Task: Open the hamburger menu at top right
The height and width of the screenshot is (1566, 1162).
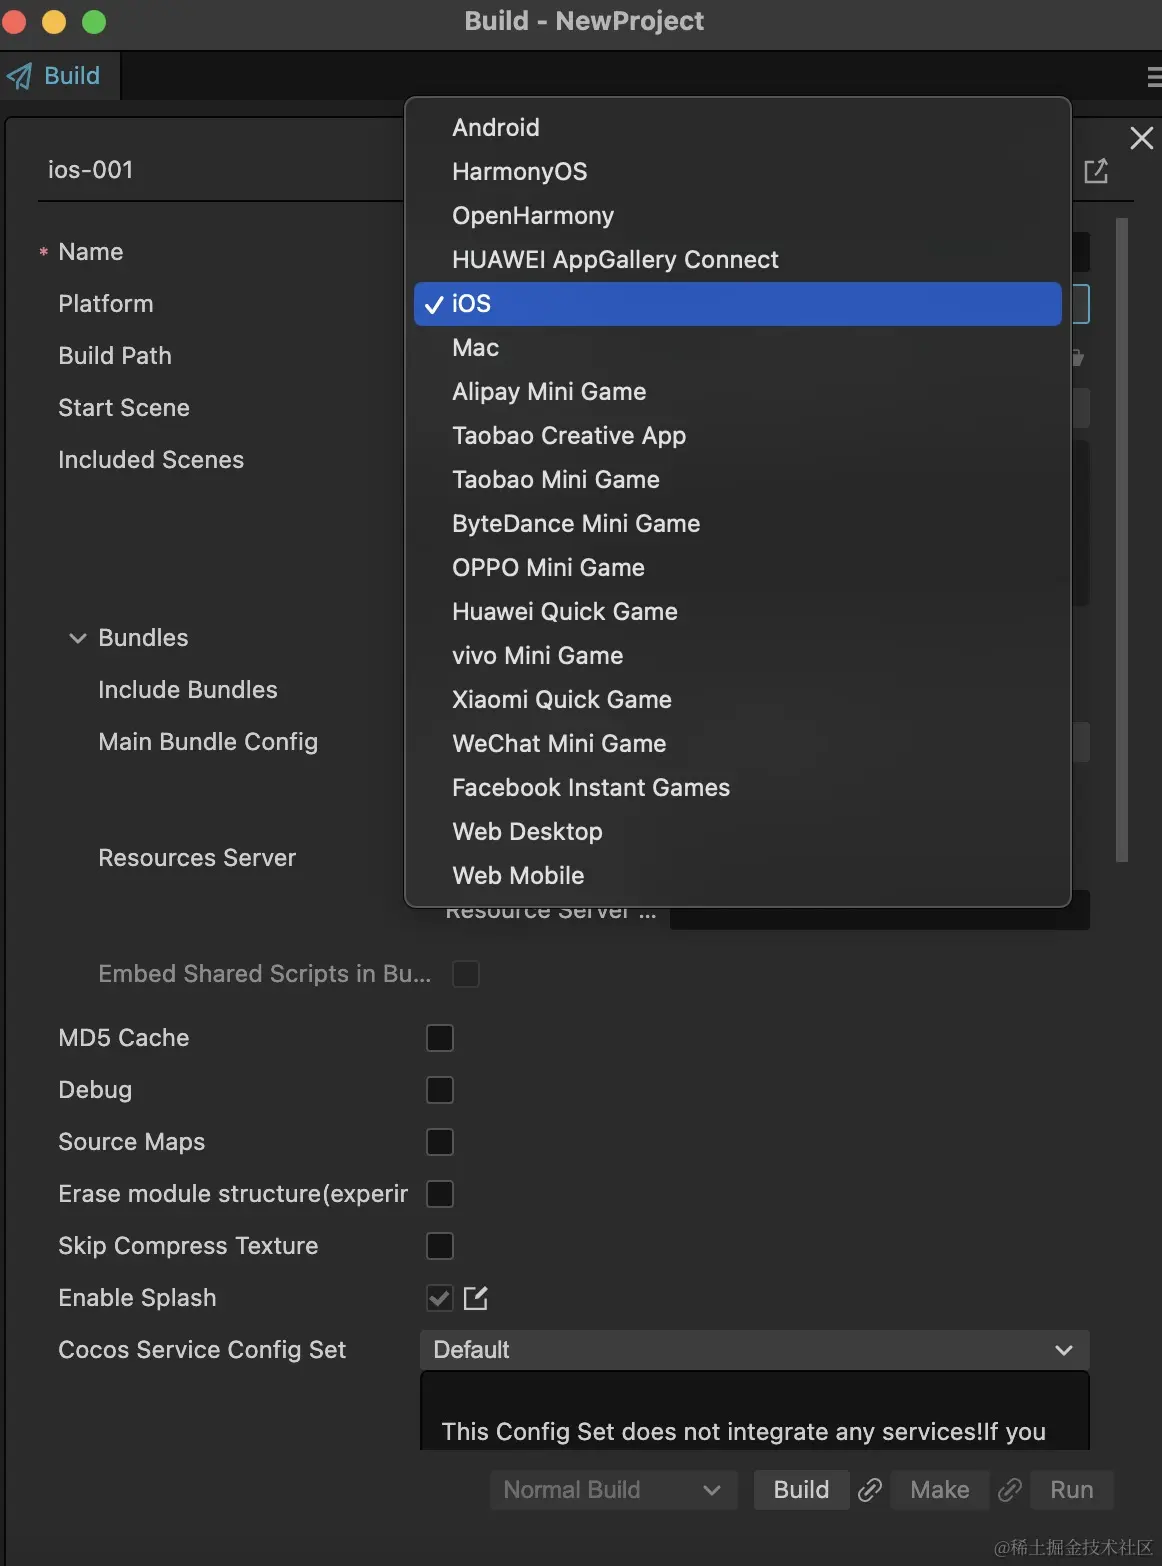Action: [1154, 77]
